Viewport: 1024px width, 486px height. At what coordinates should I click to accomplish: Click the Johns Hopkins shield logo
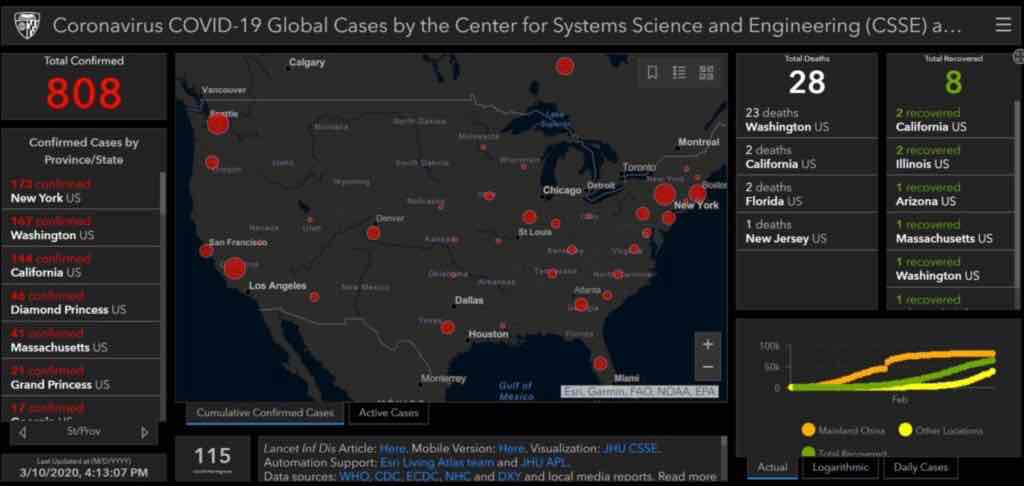[26, 25]
